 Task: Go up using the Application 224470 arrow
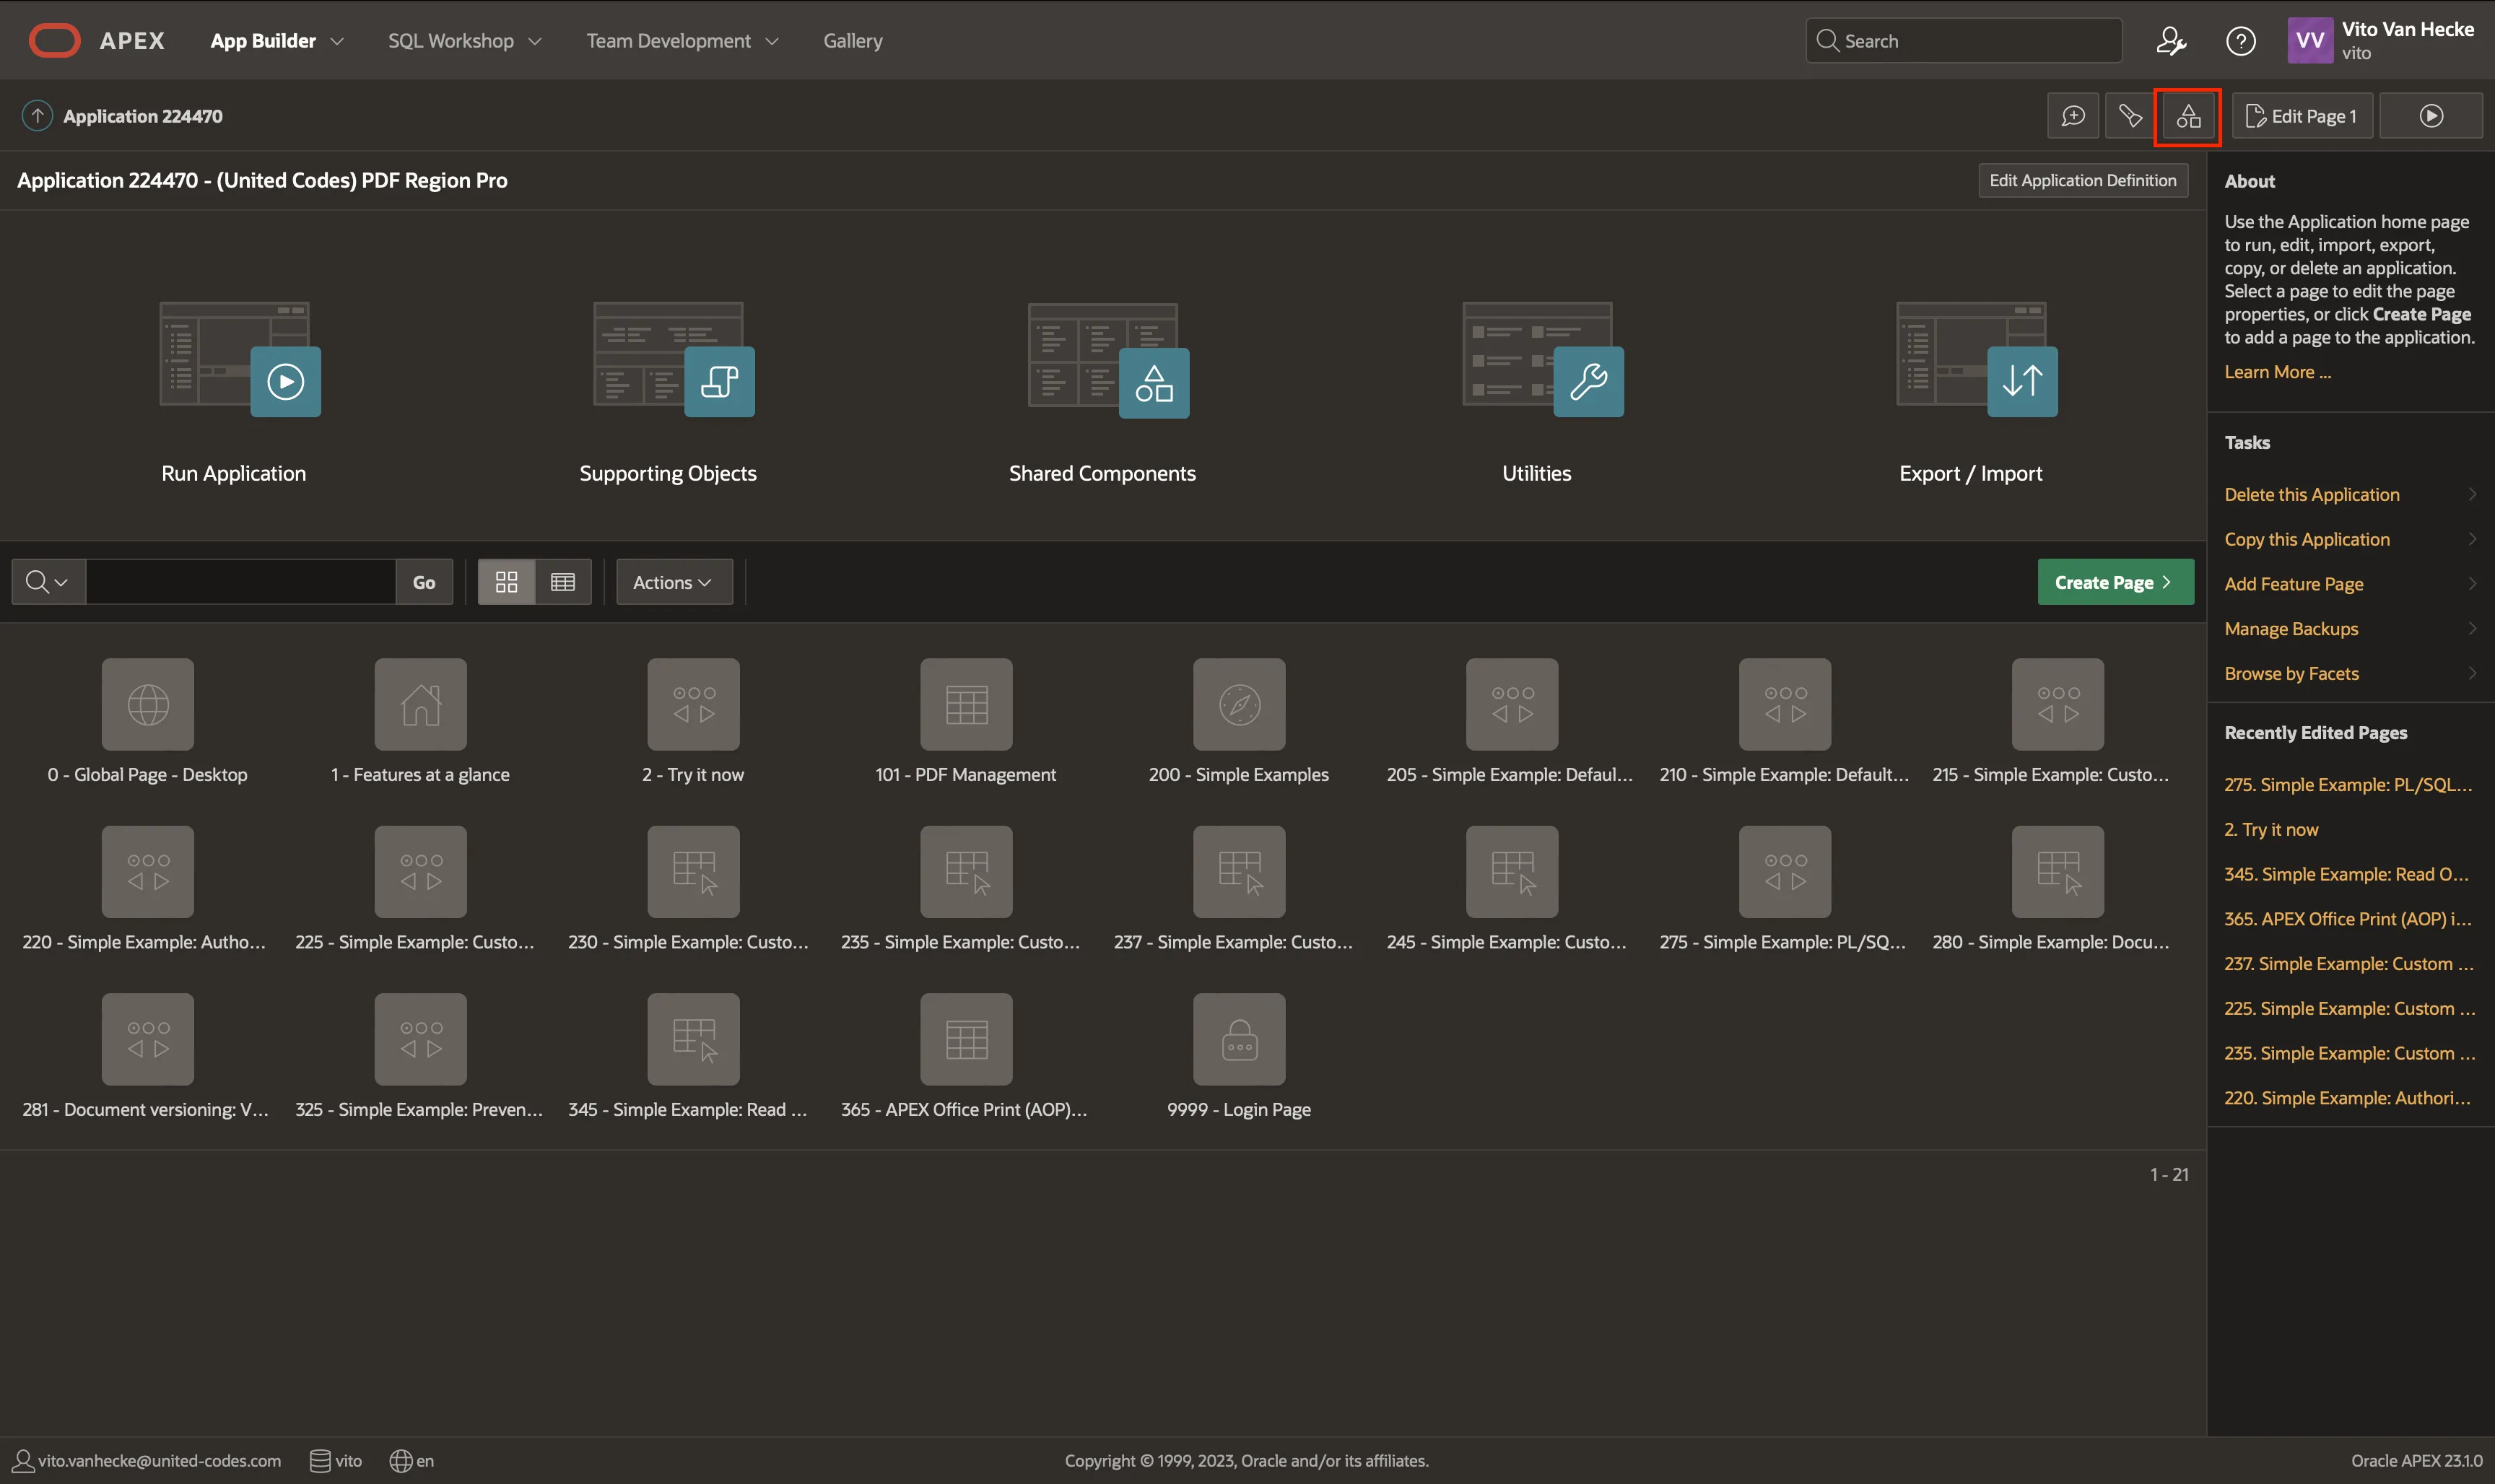click(37, 116)
